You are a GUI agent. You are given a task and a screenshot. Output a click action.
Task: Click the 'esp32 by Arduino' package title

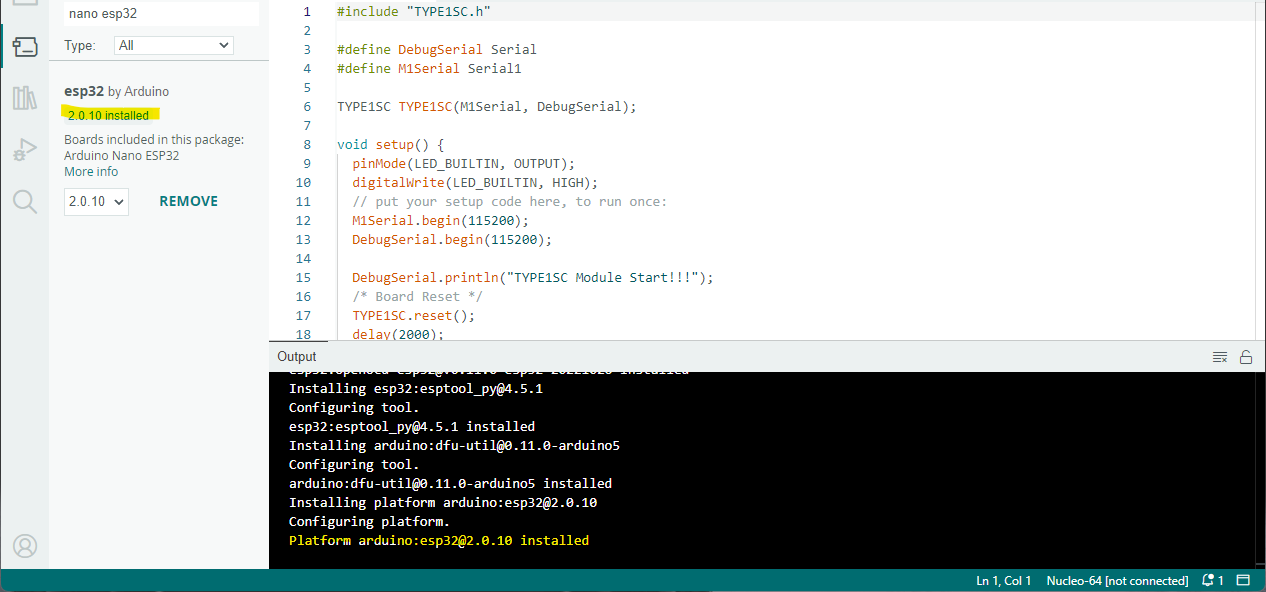coord(116,91)
